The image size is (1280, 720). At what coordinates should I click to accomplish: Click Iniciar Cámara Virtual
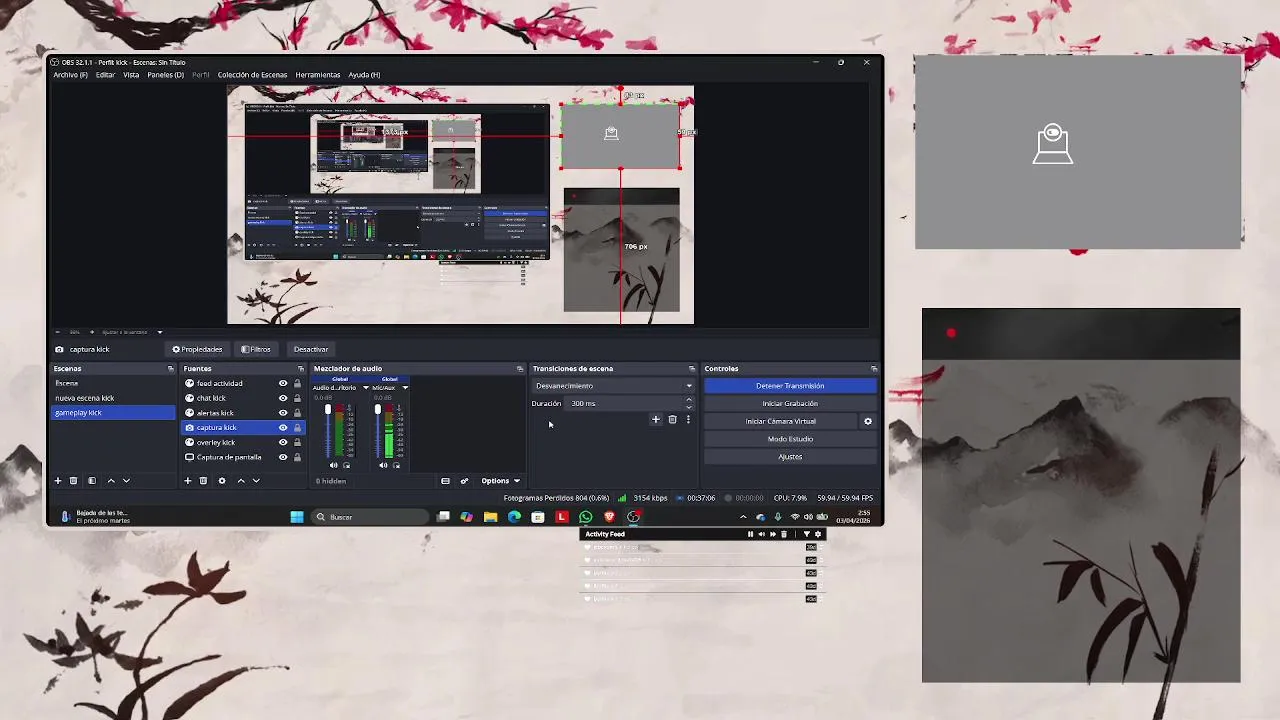point(781,421)
